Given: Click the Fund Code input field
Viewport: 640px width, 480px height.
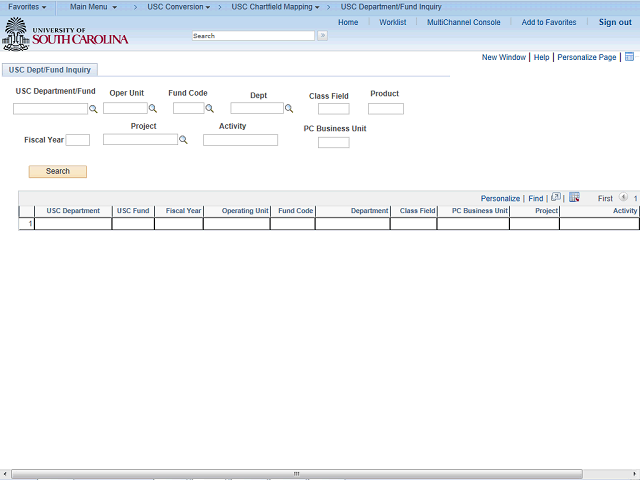Looking at the screenshot, I should click(189, 108).
